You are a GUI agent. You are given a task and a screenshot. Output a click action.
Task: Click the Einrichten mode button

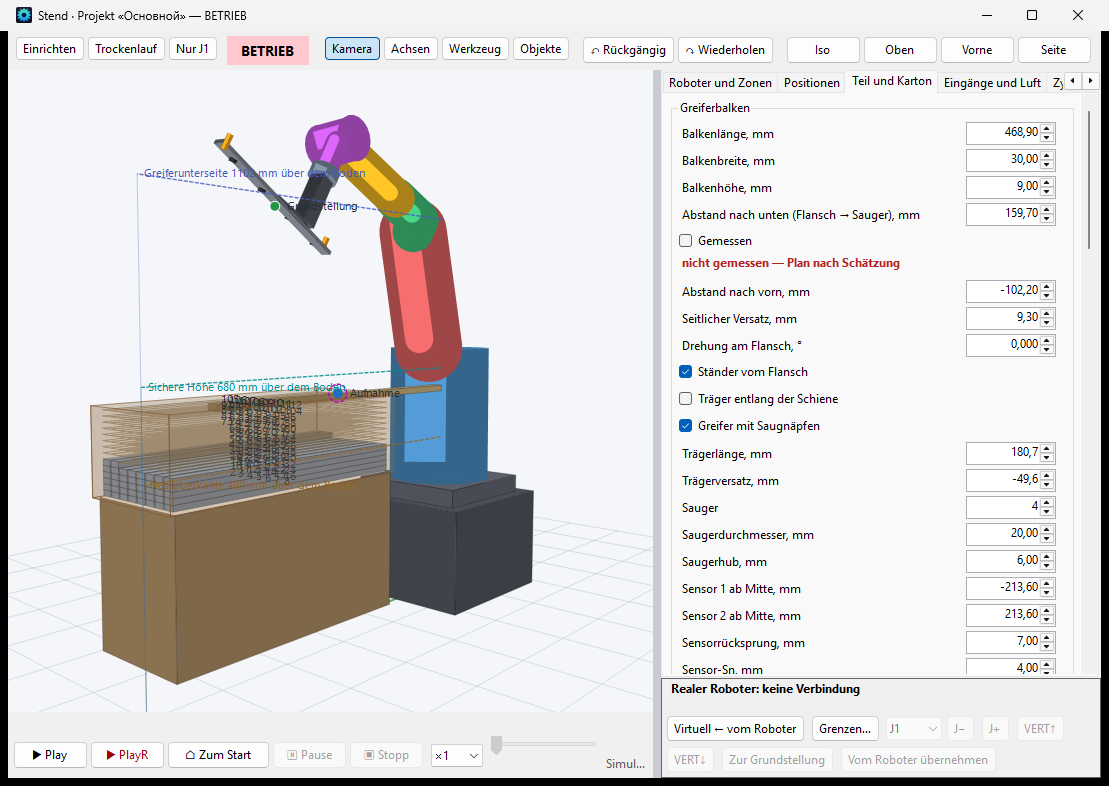[50, 49]
